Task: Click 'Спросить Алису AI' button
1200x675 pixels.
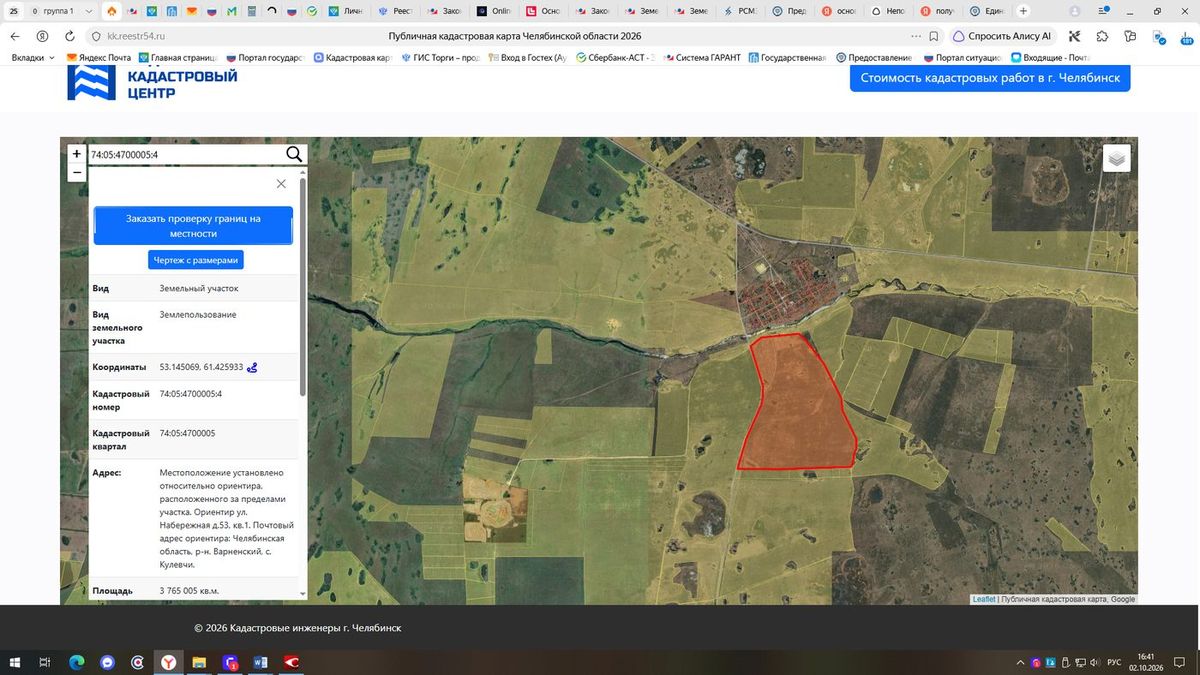Action: pyautogui.click(x=1001, y=36)
